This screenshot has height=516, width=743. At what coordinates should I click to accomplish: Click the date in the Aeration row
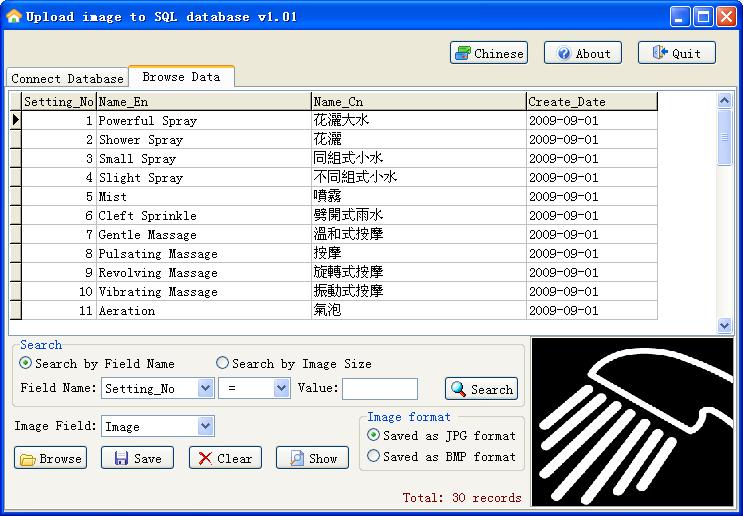592,310
